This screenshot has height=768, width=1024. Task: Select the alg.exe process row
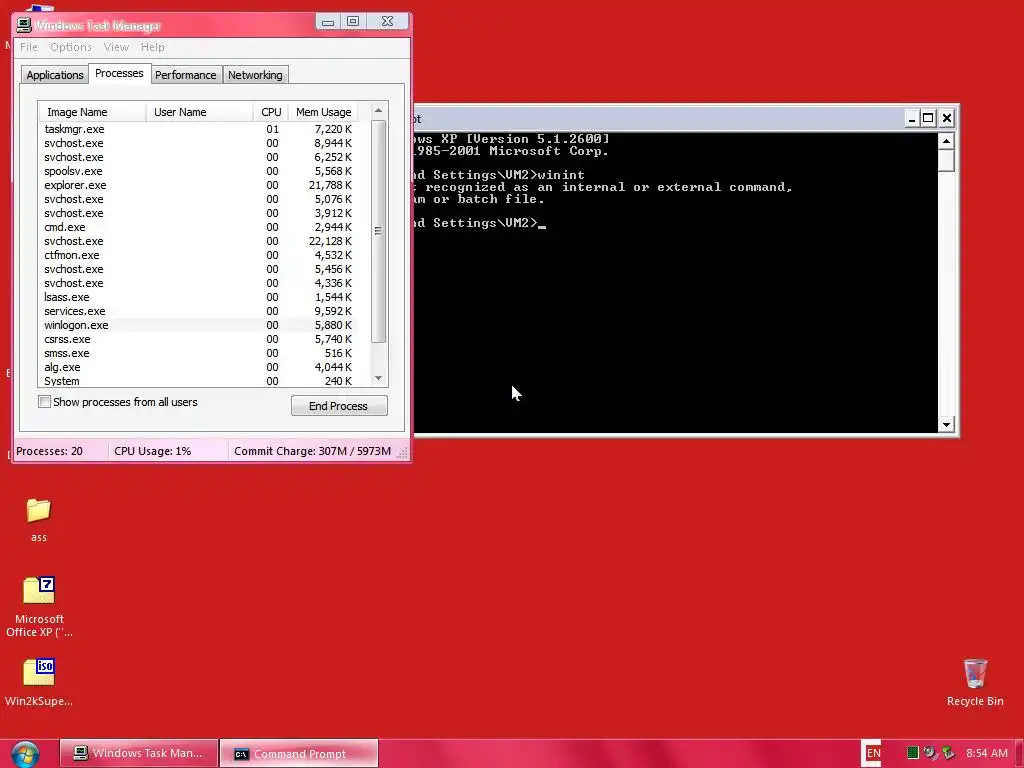tap(198, 367)
